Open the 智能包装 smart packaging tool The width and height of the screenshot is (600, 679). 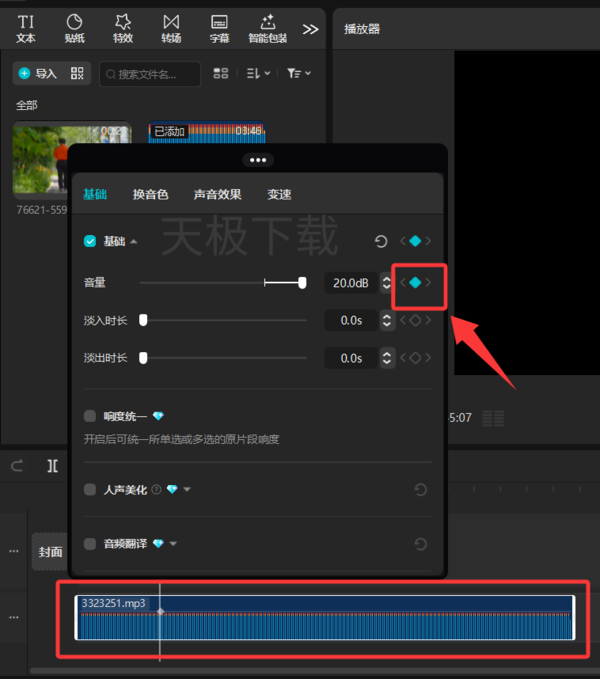click(x=268, y=29)
